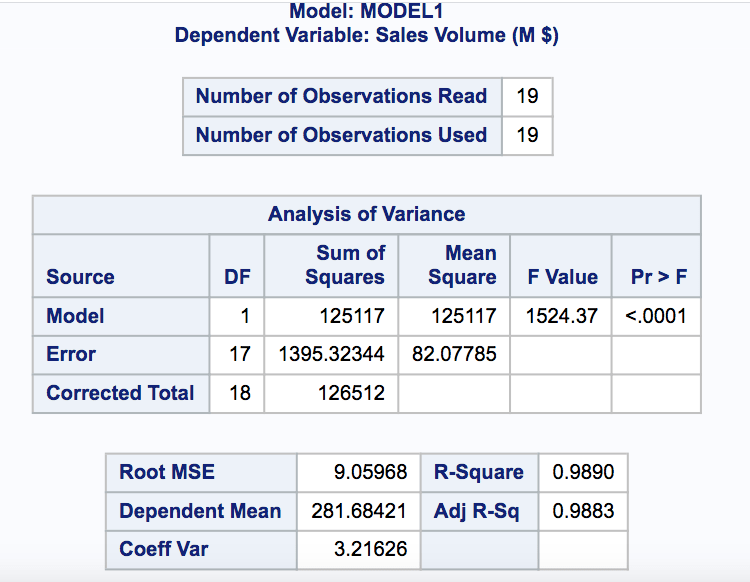Select the F Value column header
Image resolution: width=750 pixels, height=582 pixels.
[x=561, y=277]
